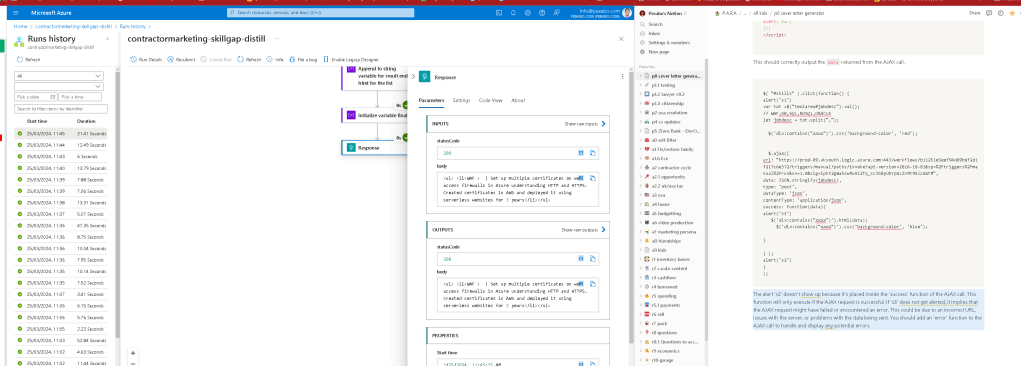Click the Pick a date field

pyautogui.click(x=35, y=97)
